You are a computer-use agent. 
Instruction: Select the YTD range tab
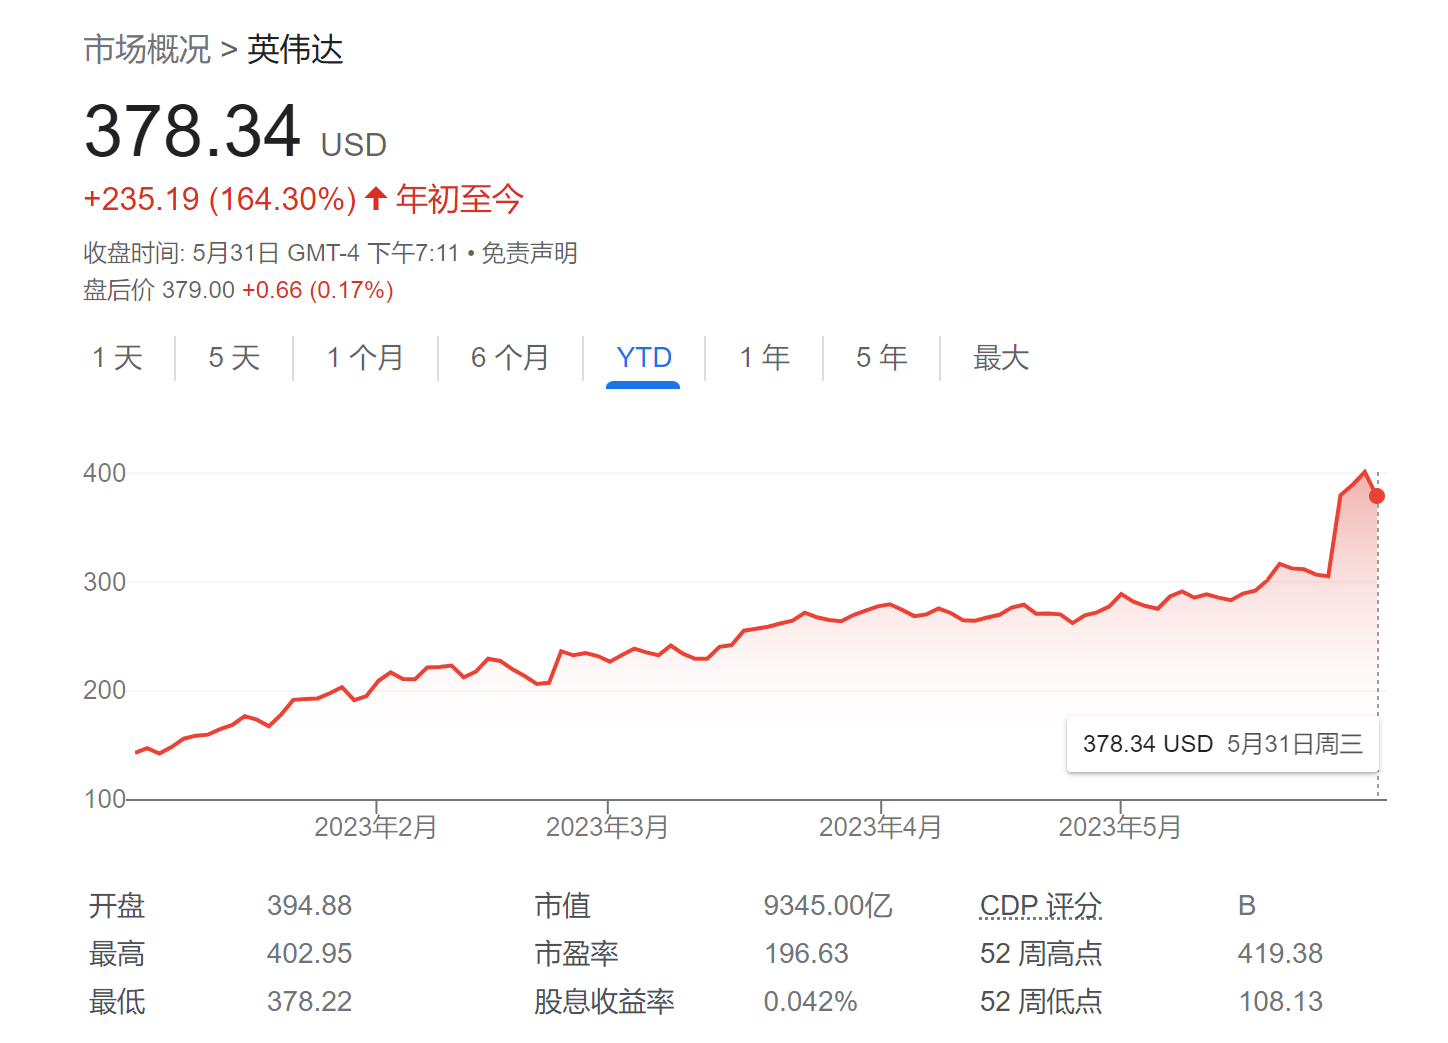(x=644, y=357)
